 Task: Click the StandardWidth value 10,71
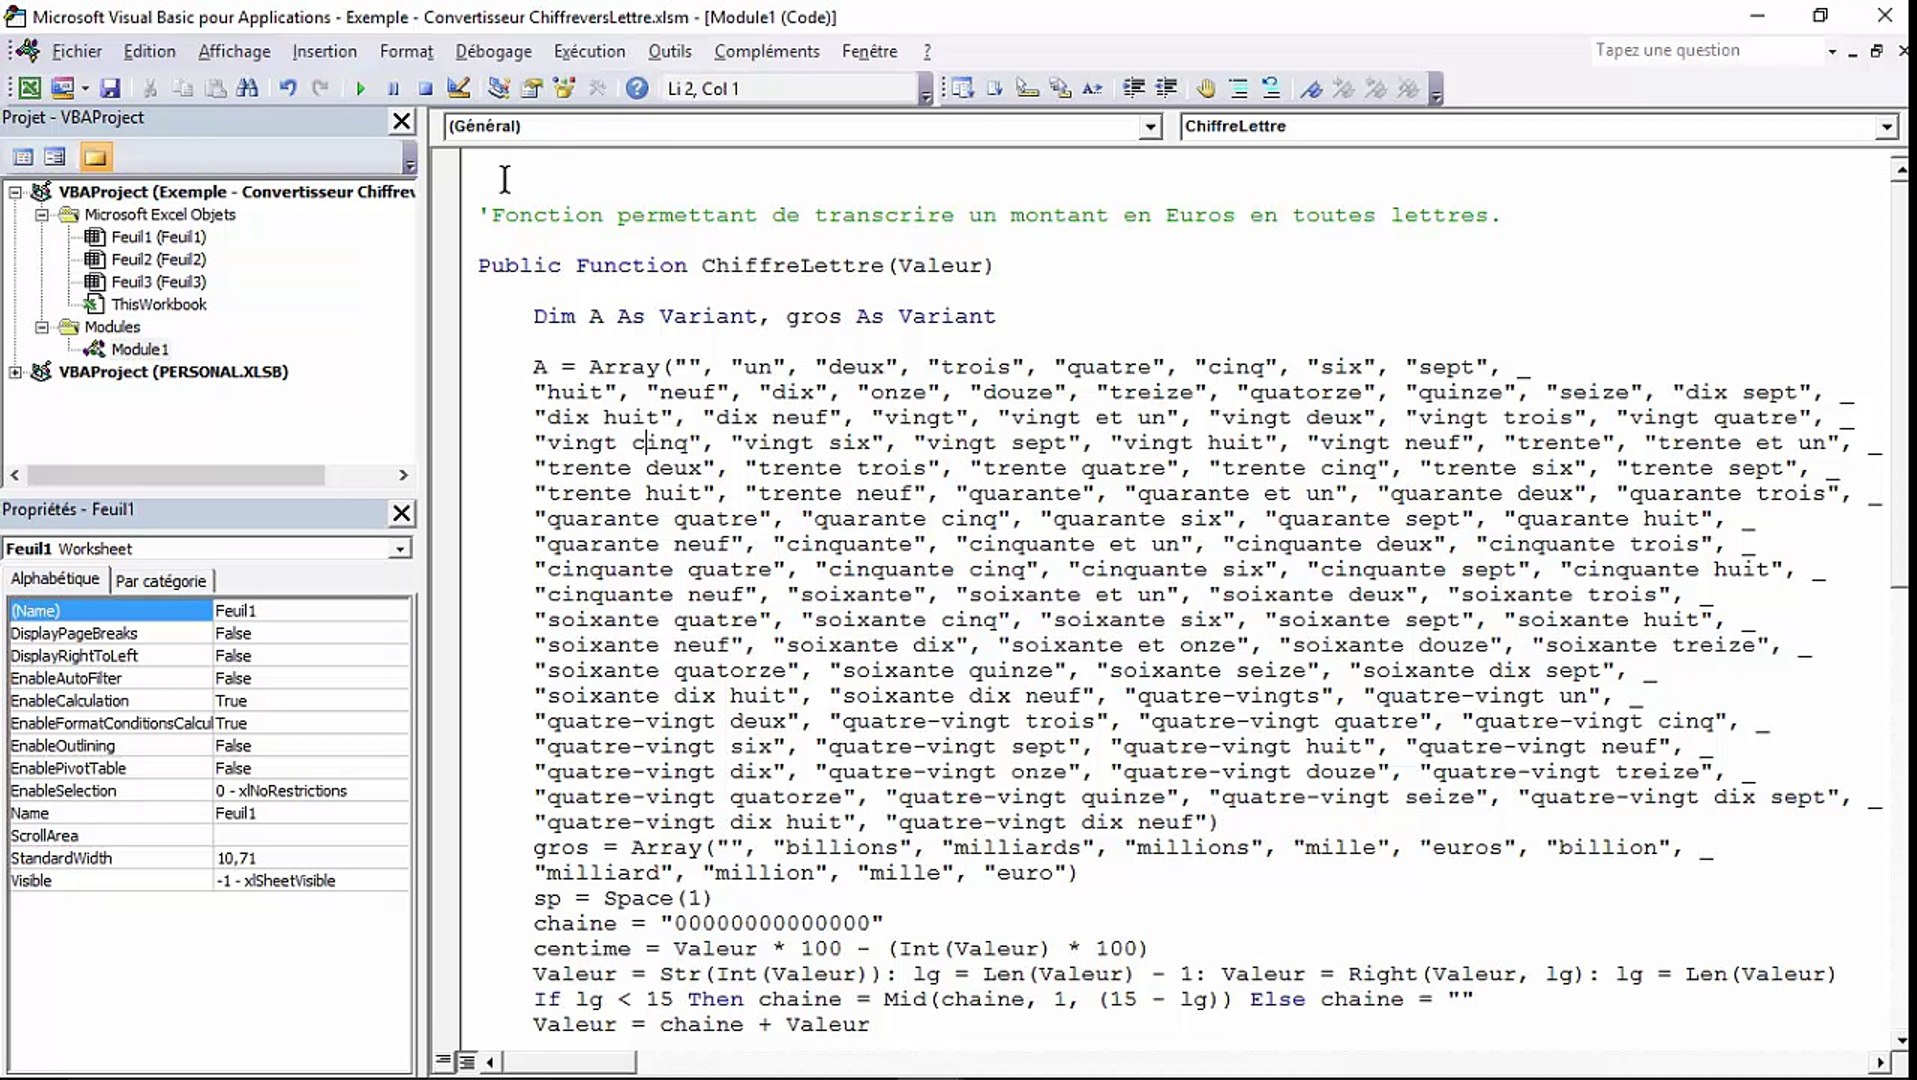click(x=311, y=859)
